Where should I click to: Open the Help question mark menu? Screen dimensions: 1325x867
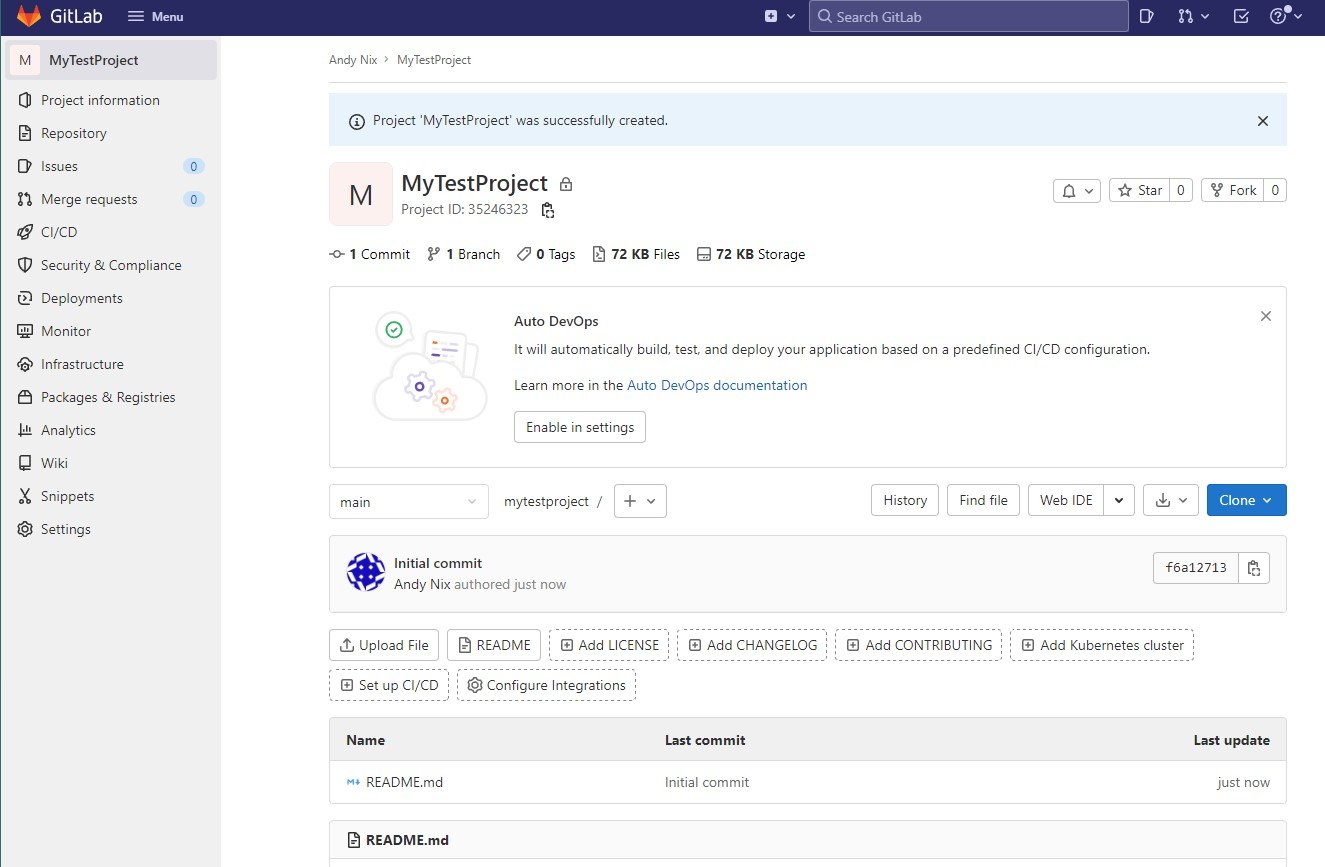click(x=1286, y=16)
